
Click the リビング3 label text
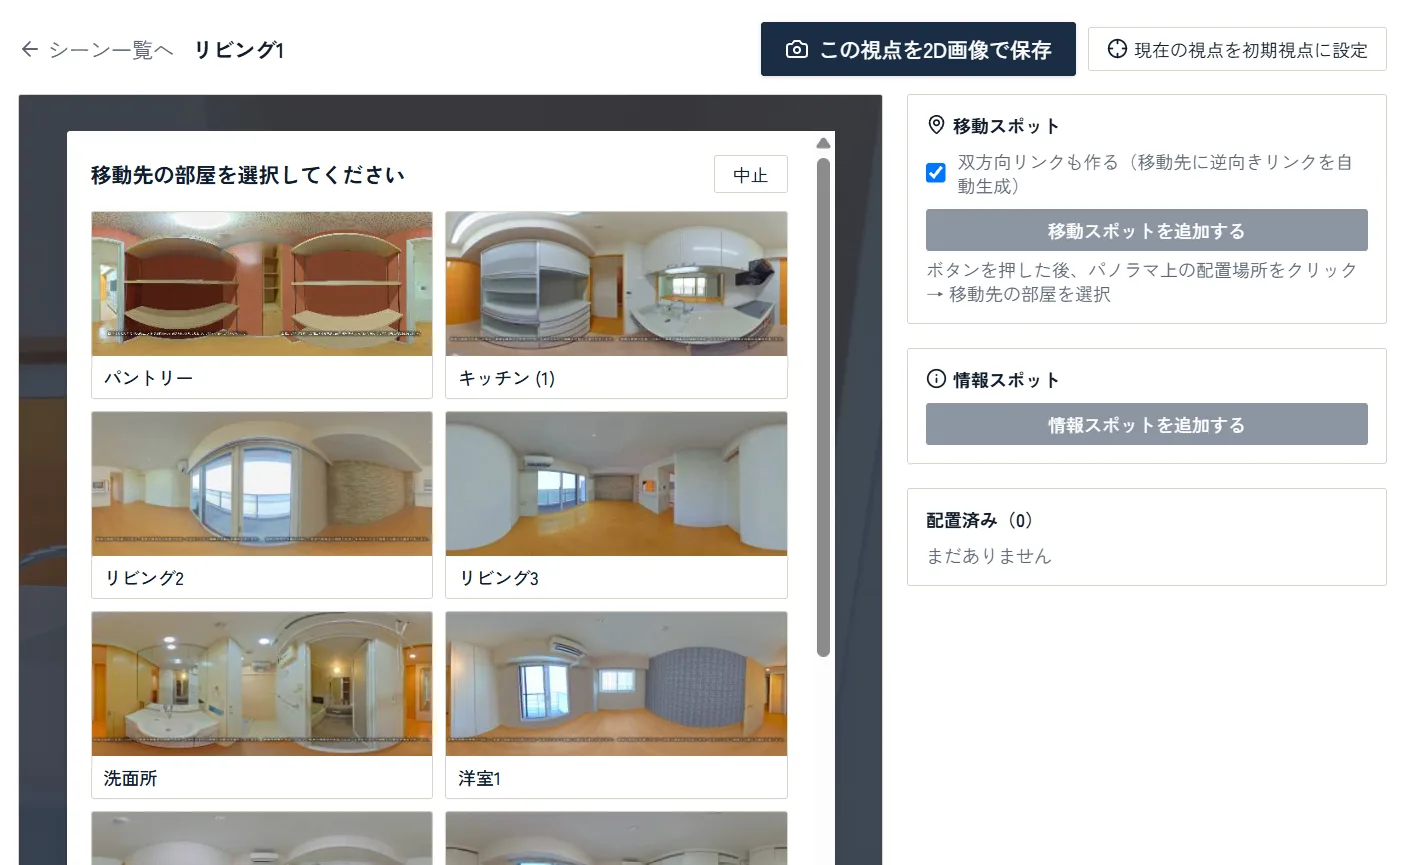click(499, 578)
